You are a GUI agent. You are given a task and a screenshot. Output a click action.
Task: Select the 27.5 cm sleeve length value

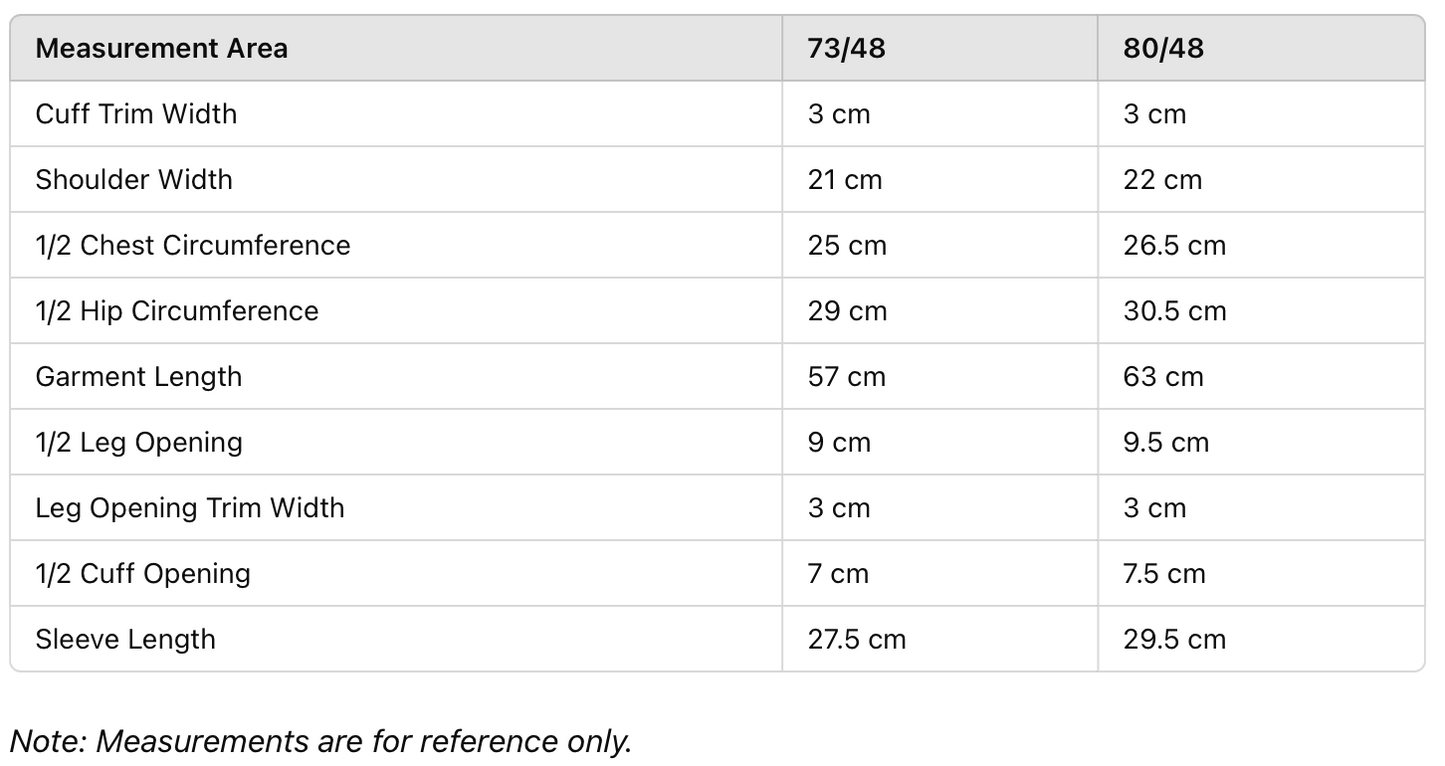[856, 639]
